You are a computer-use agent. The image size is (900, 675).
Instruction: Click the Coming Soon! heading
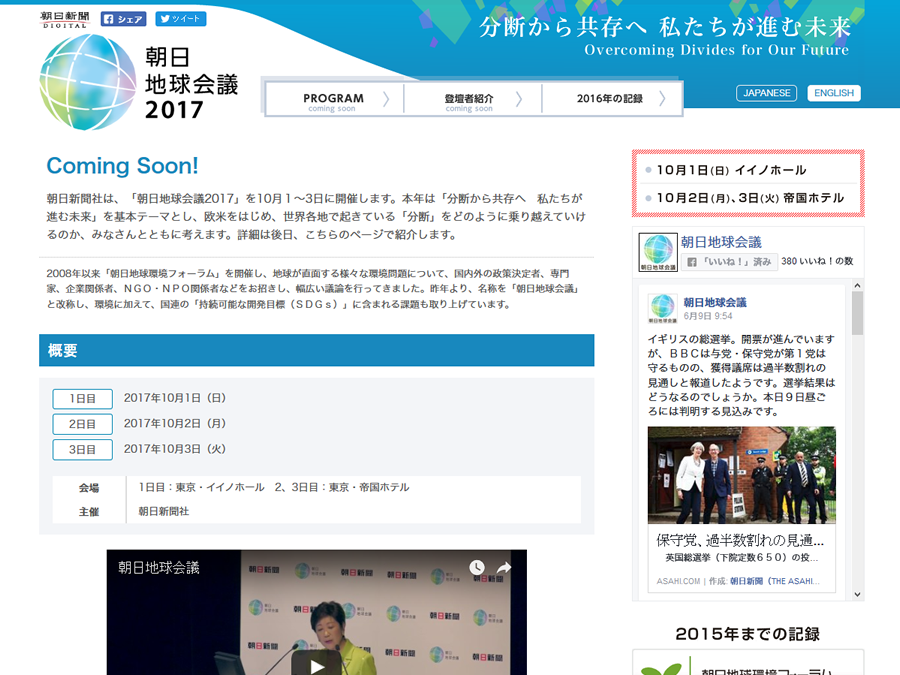coord(122,165)
